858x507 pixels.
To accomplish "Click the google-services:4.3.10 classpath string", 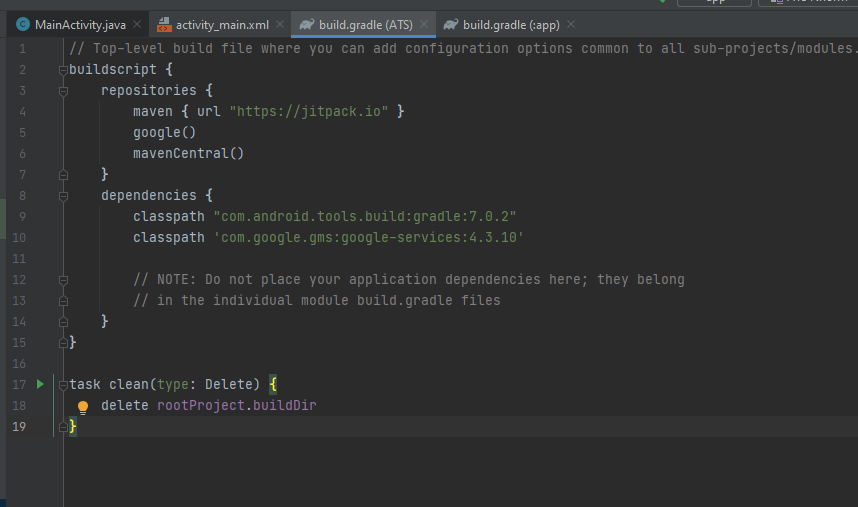I will [x=369, y=237].
